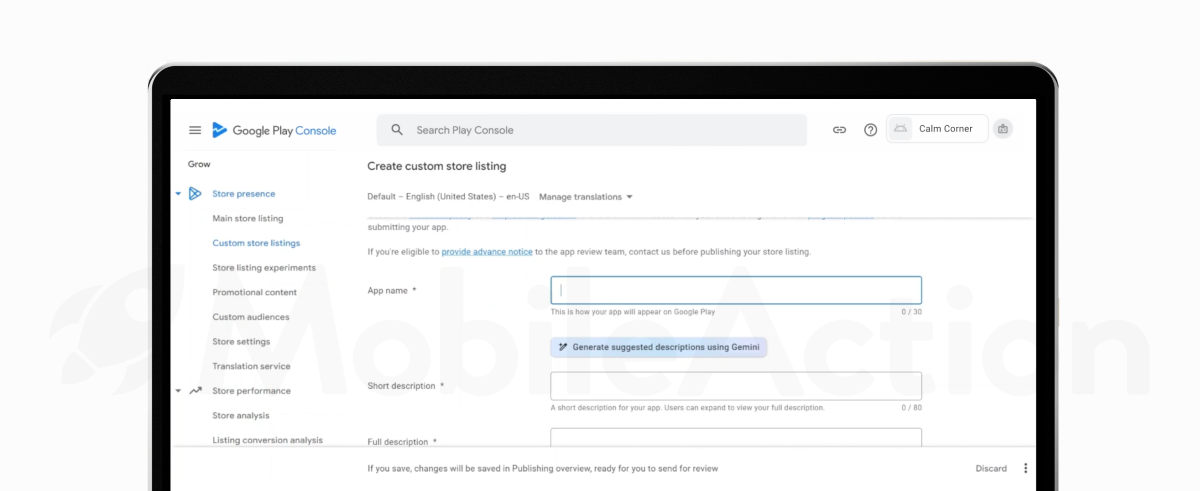Open Store listing experiments page
This screenshot has height=491, width=1200.
pyautogui.click(x=263, y=268)
